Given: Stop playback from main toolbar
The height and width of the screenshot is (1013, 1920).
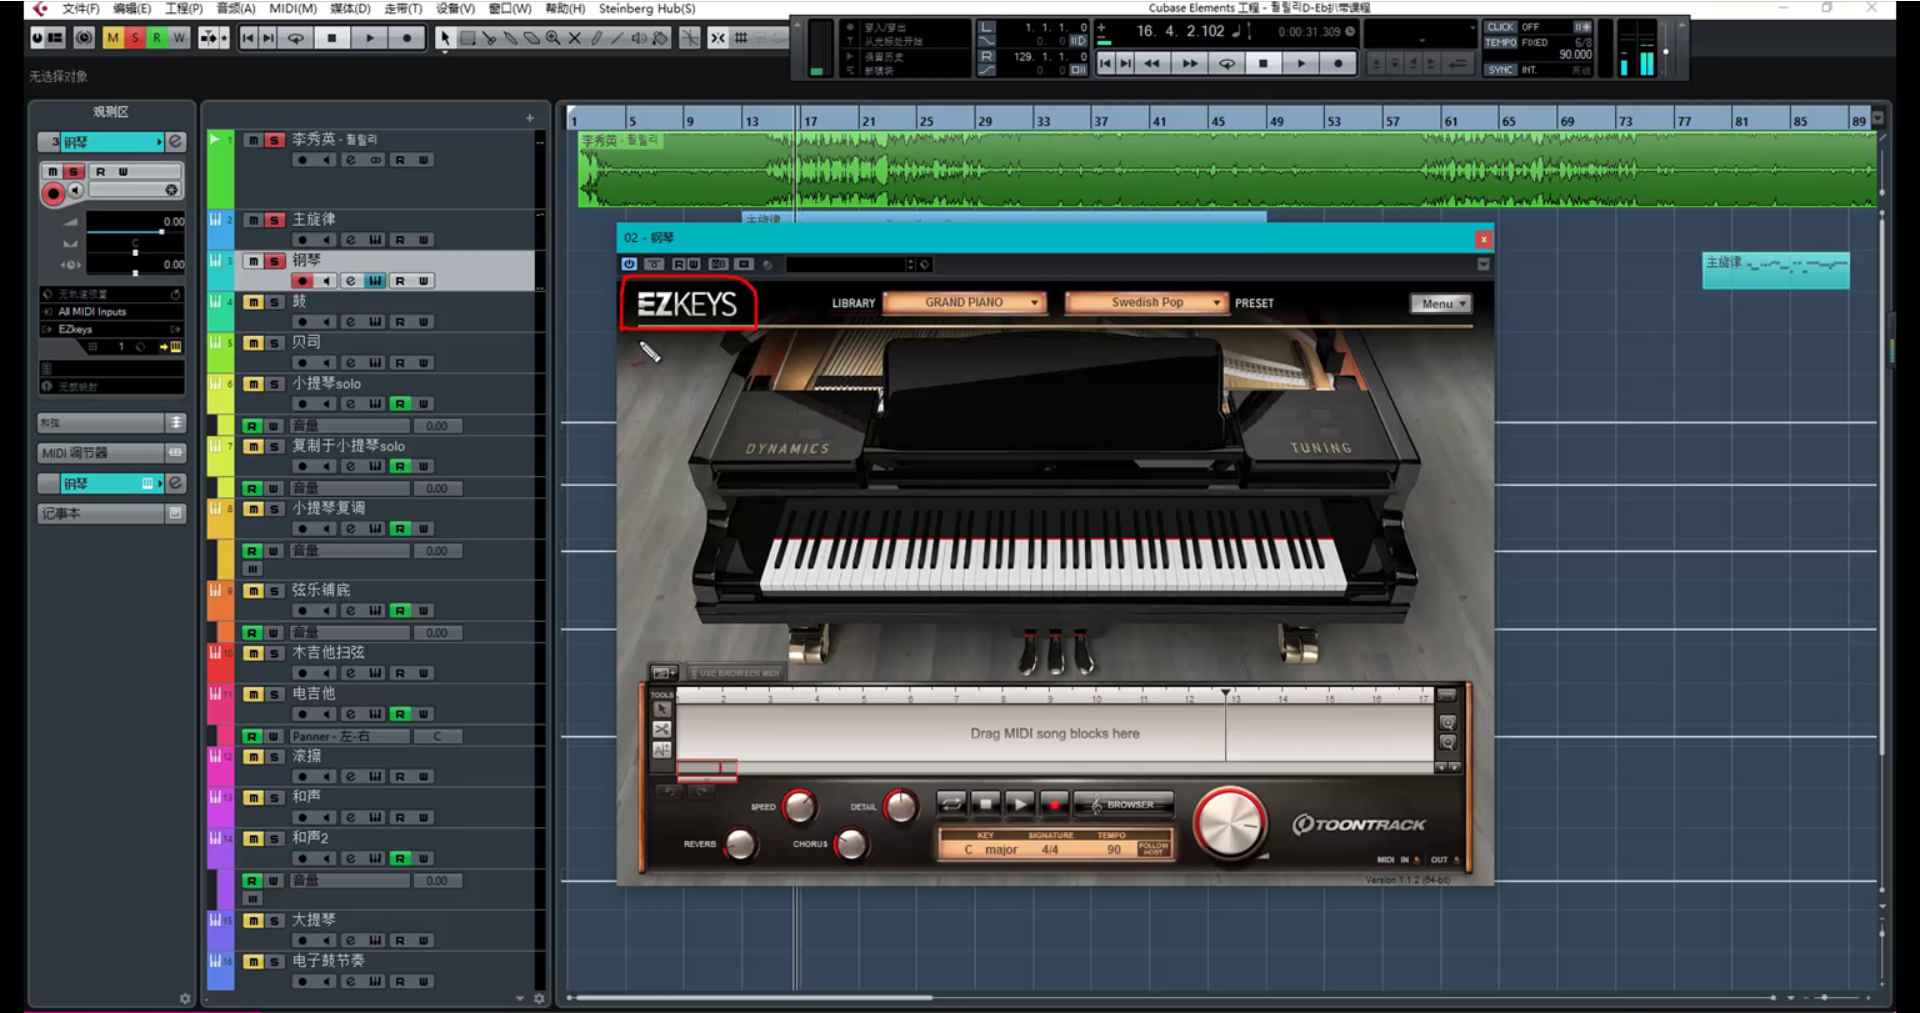Looking at the screenshot, I should (332, 38).
